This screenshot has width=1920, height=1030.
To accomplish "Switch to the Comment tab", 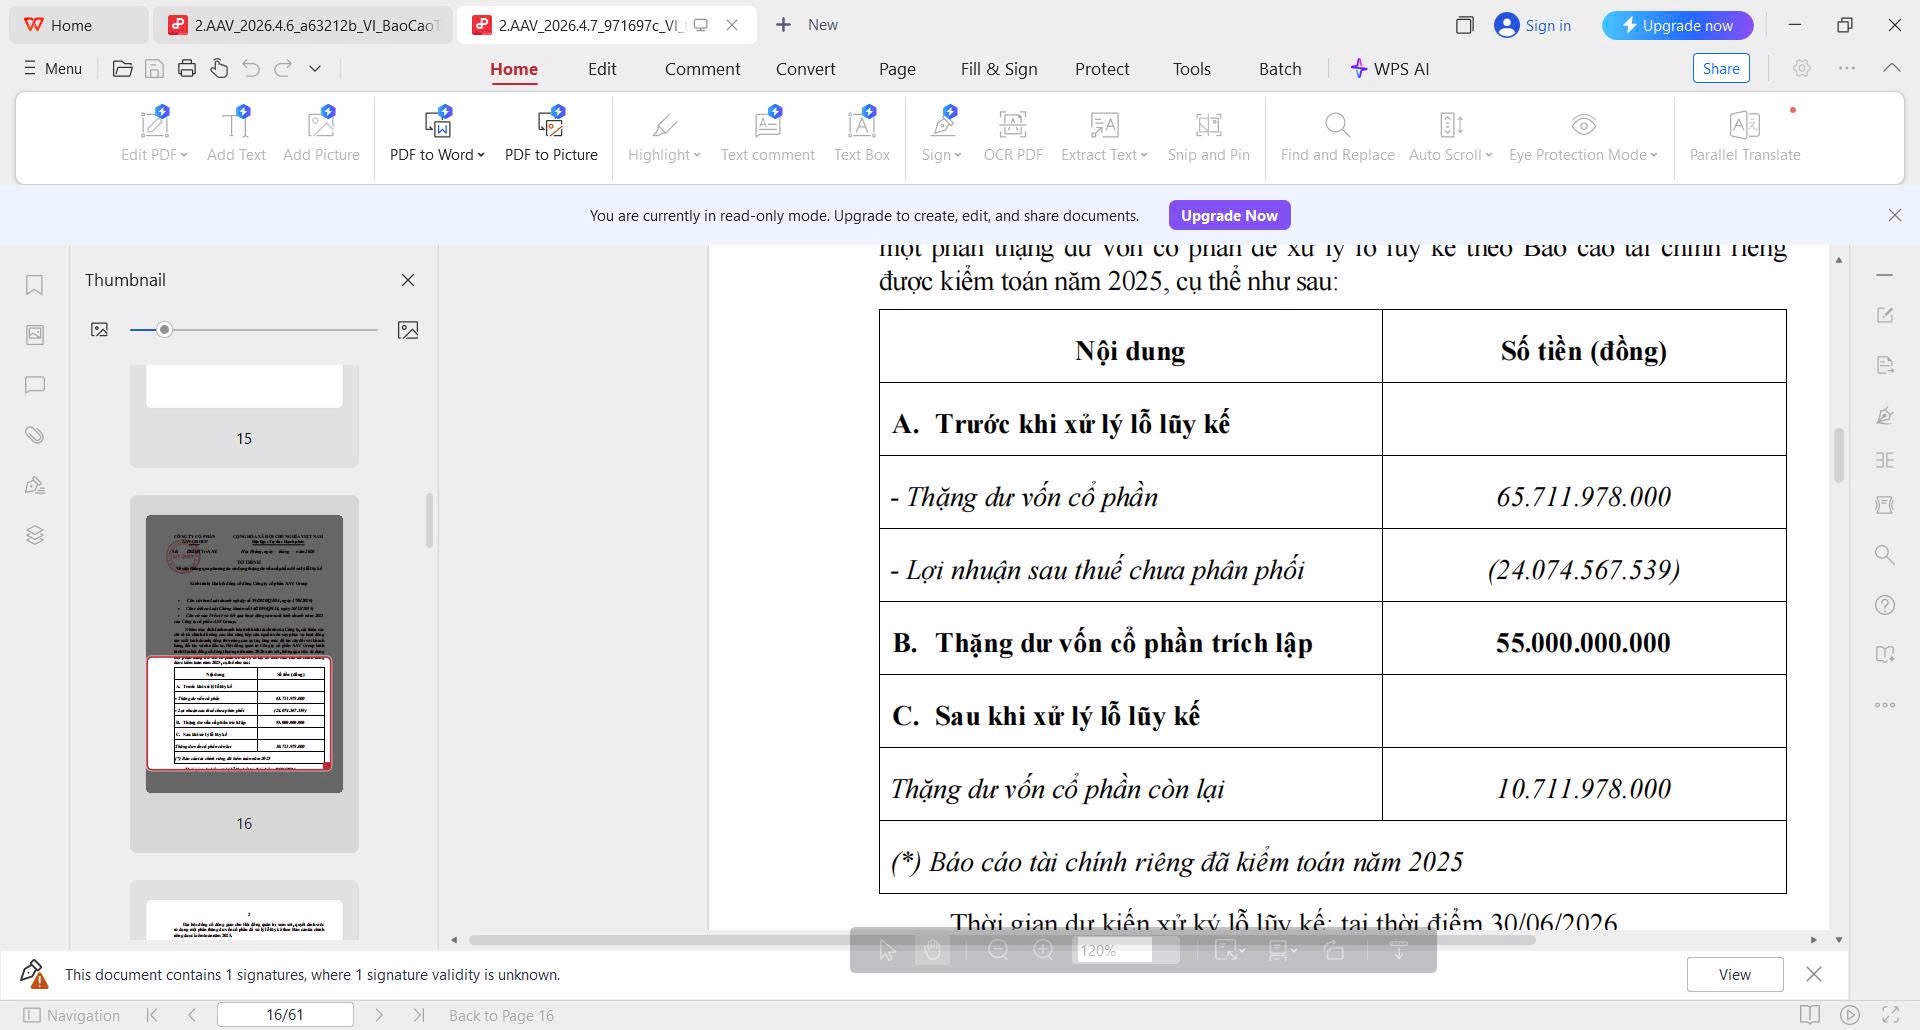I will [x=702, y=68].
